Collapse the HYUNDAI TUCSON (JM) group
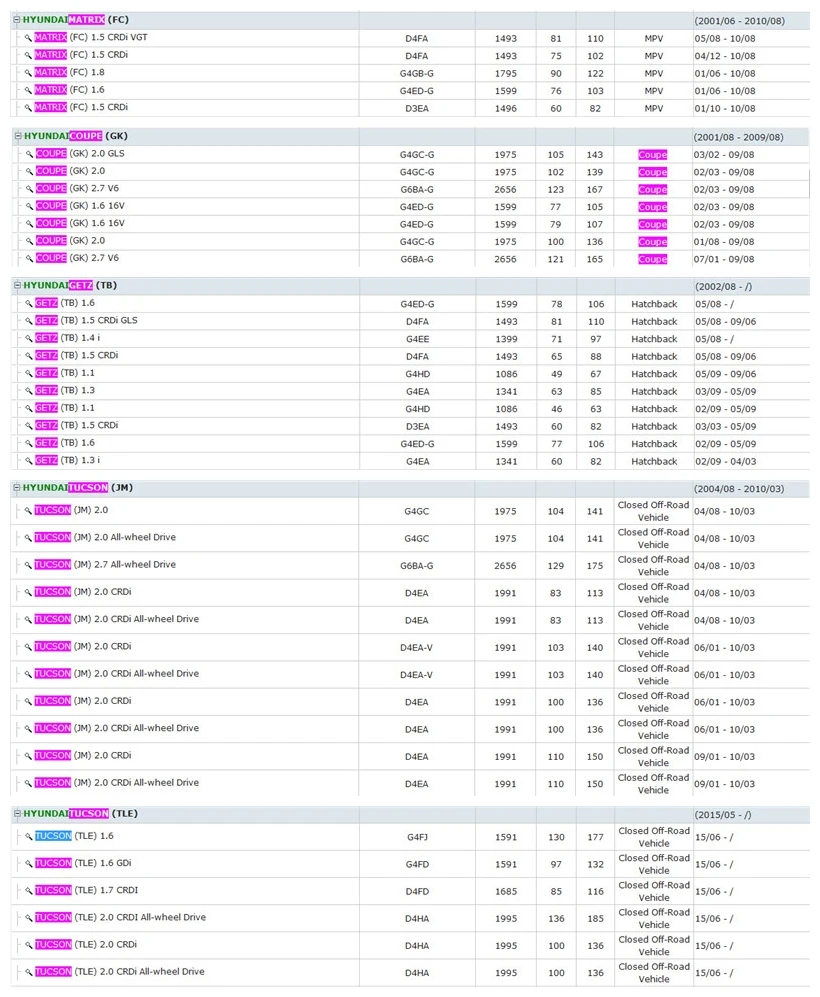This screenshot has height=997, width=820. point(17,487)
